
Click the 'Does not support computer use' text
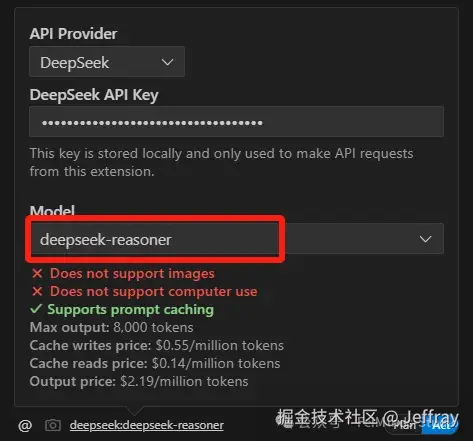[x=154, y=292]
